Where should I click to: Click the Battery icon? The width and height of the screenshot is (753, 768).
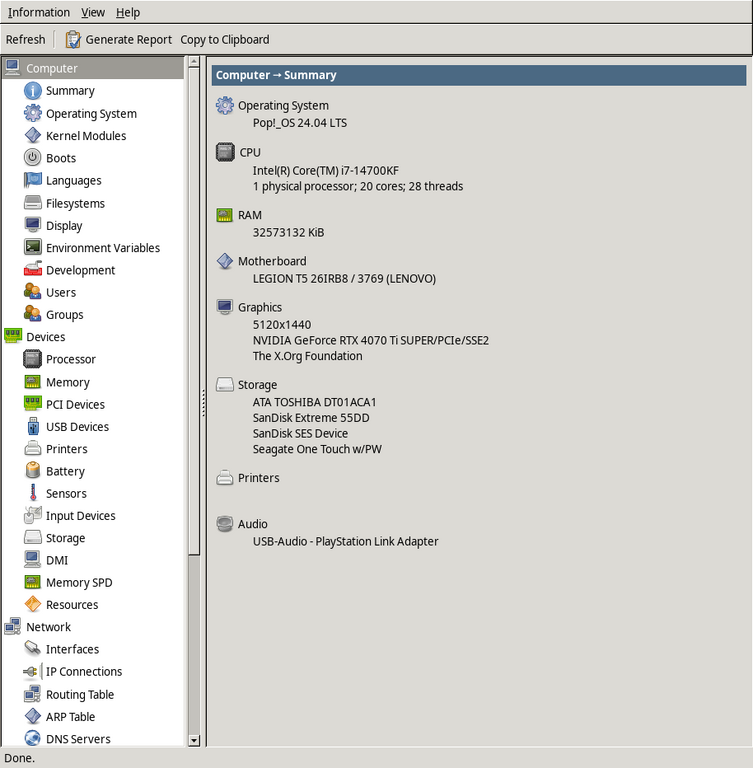coord(32,471)
